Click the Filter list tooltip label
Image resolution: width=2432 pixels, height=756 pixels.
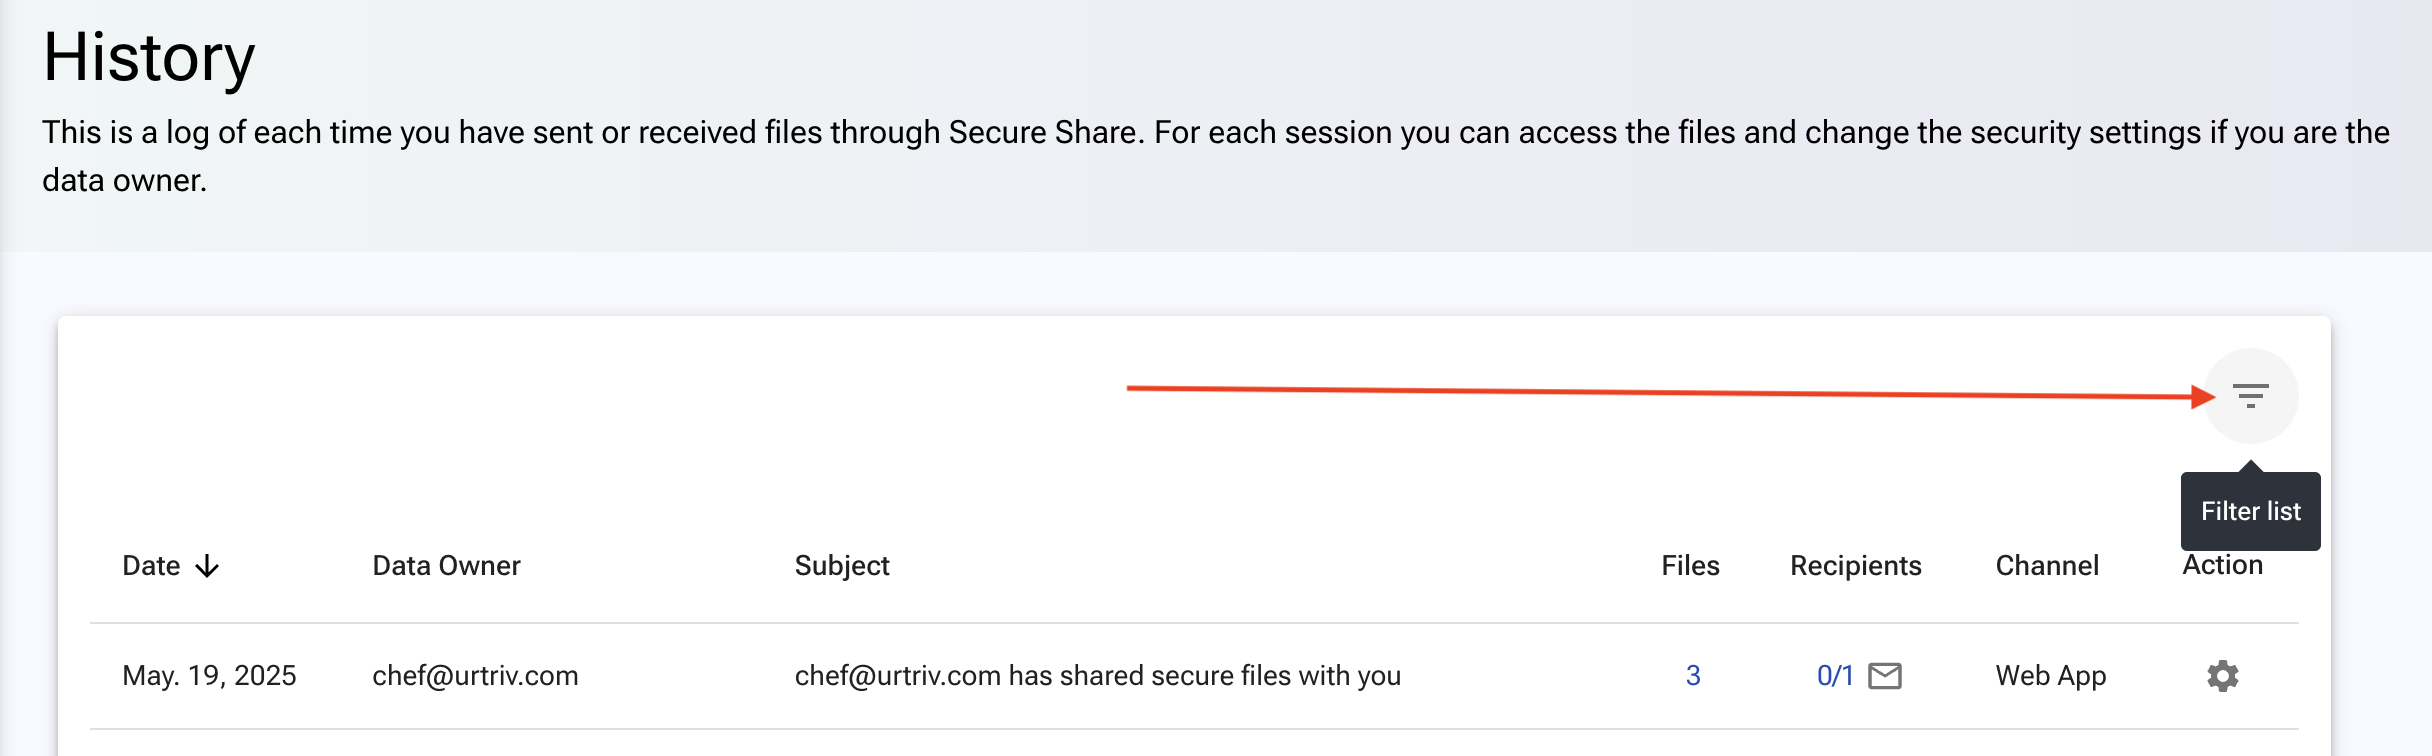coord(2251,511)
